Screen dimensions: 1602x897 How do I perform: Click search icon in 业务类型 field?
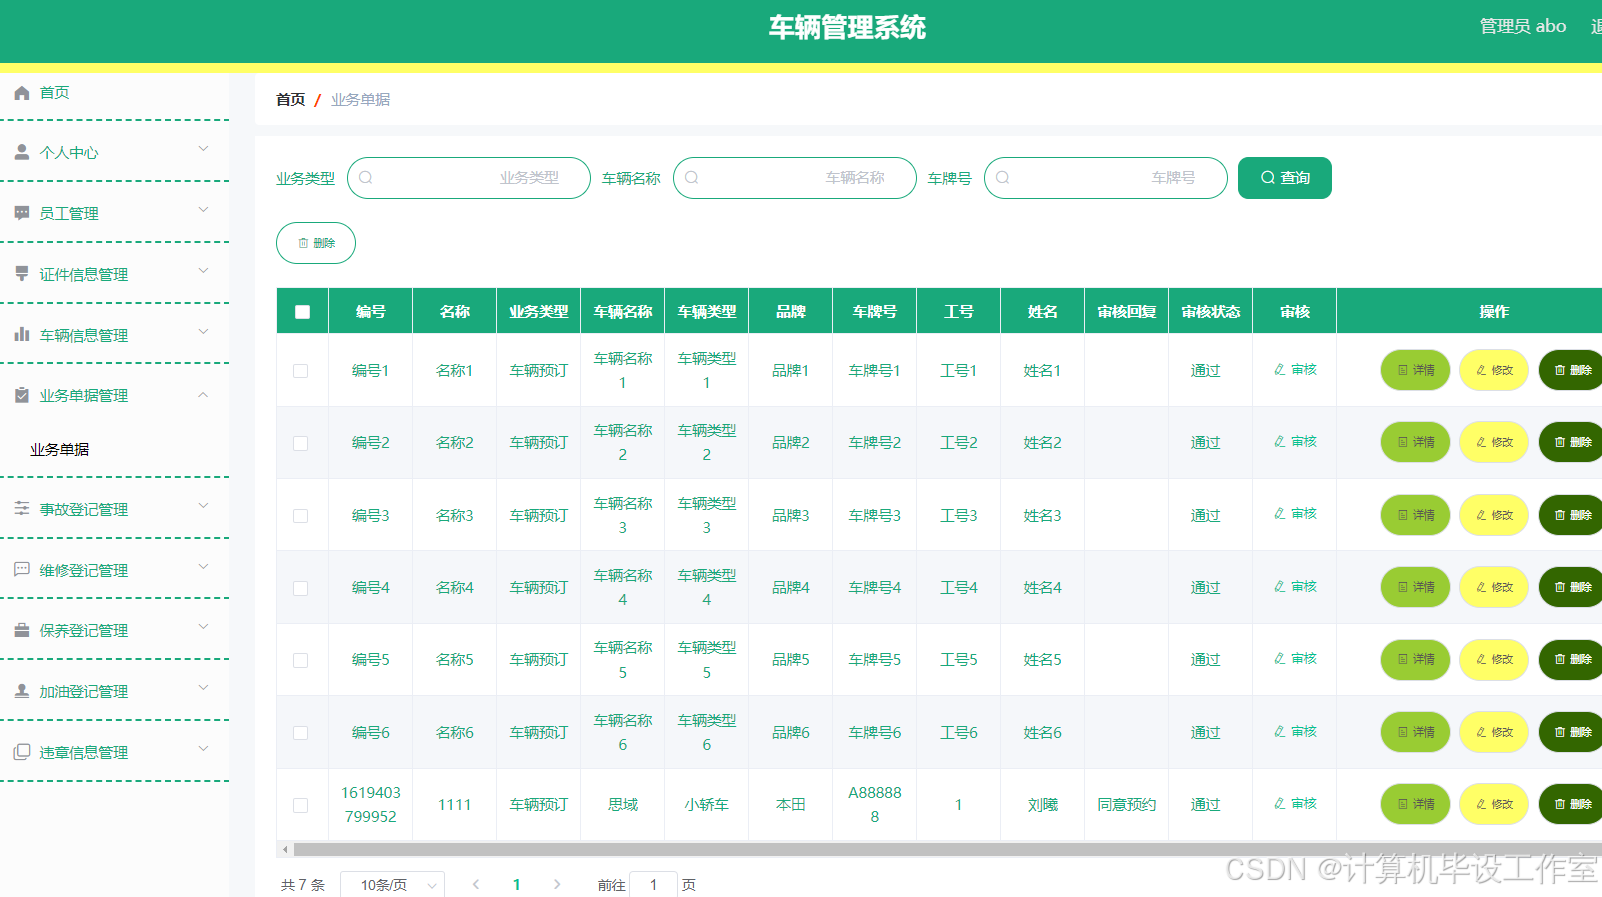tap(366, 178)
